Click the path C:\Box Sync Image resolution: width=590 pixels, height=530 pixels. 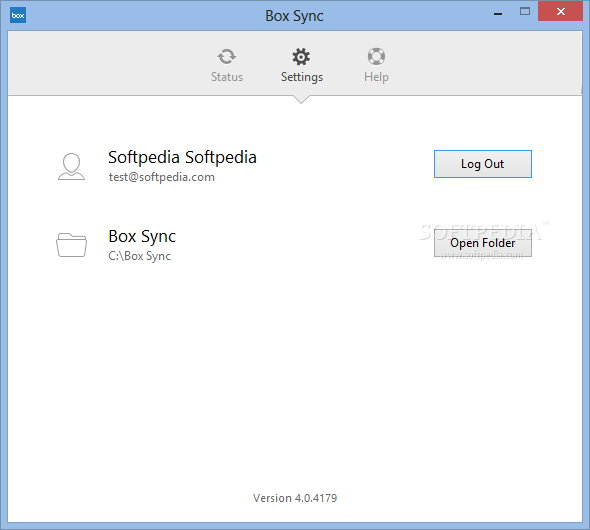tap(139, 256)
